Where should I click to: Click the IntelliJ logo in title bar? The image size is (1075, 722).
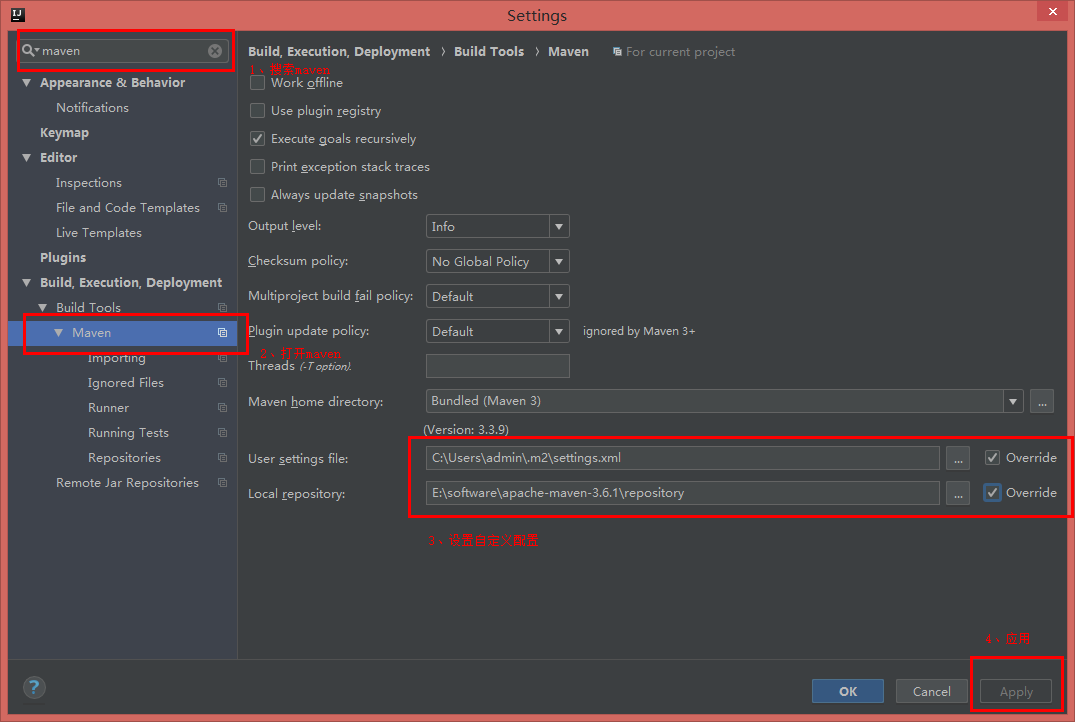click(18, 14)
